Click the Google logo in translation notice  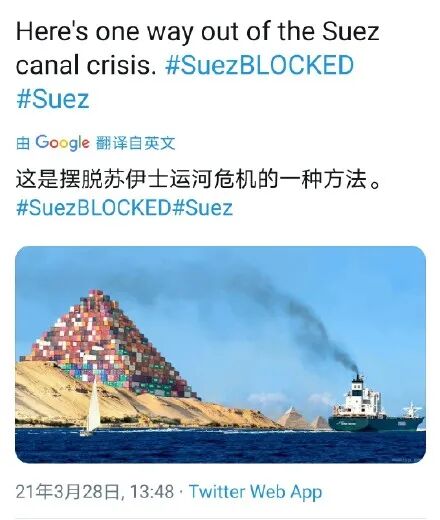click(62, 143)
